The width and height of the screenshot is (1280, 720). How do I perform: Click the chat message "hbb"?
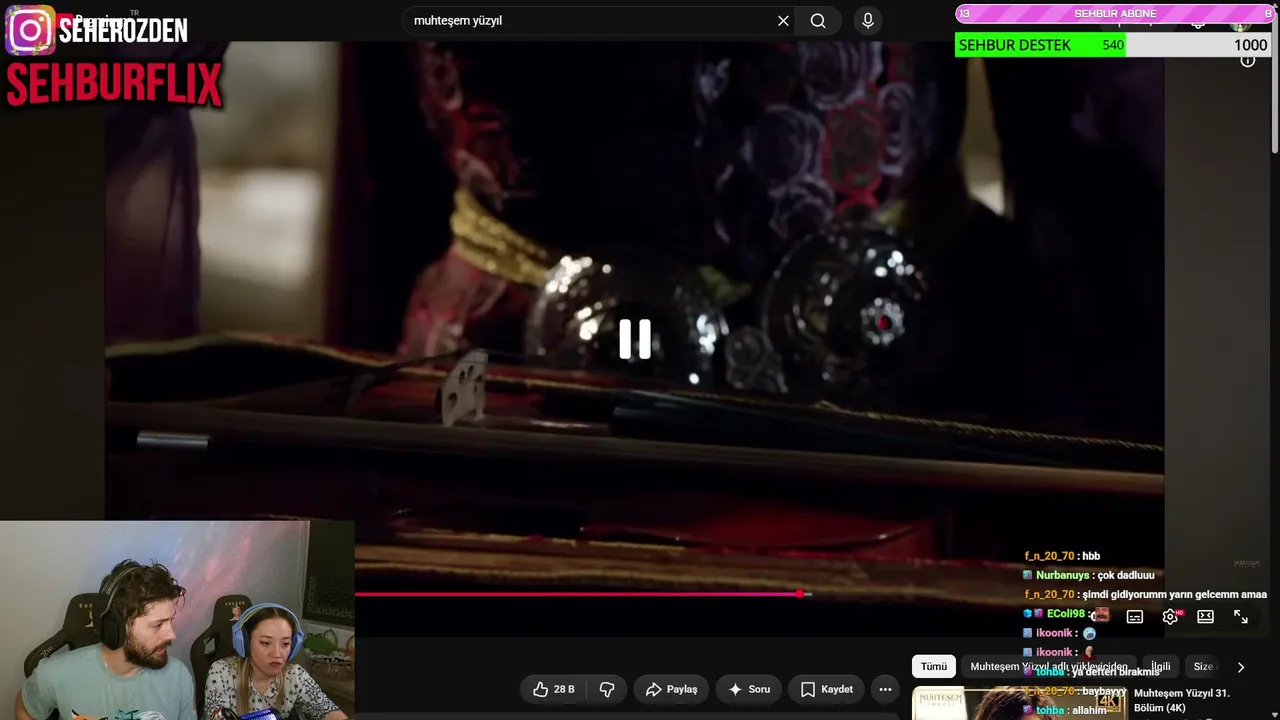pyautogui.click(x=1091, y=556)
